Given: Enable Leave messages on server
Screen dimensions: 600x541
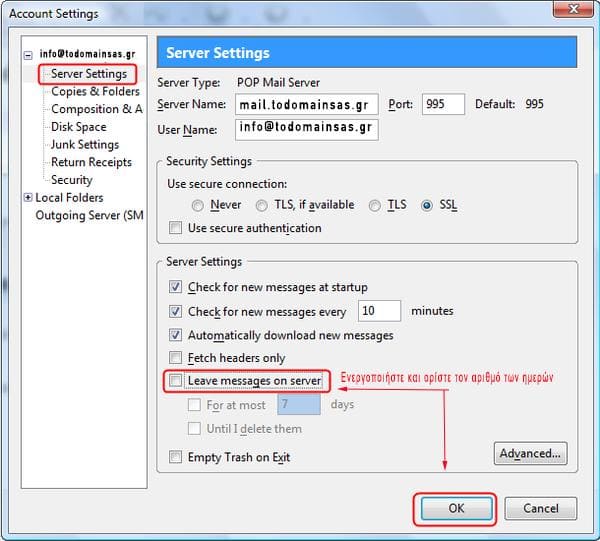Looking at the screenshot, I should click(x=176, y=381).
